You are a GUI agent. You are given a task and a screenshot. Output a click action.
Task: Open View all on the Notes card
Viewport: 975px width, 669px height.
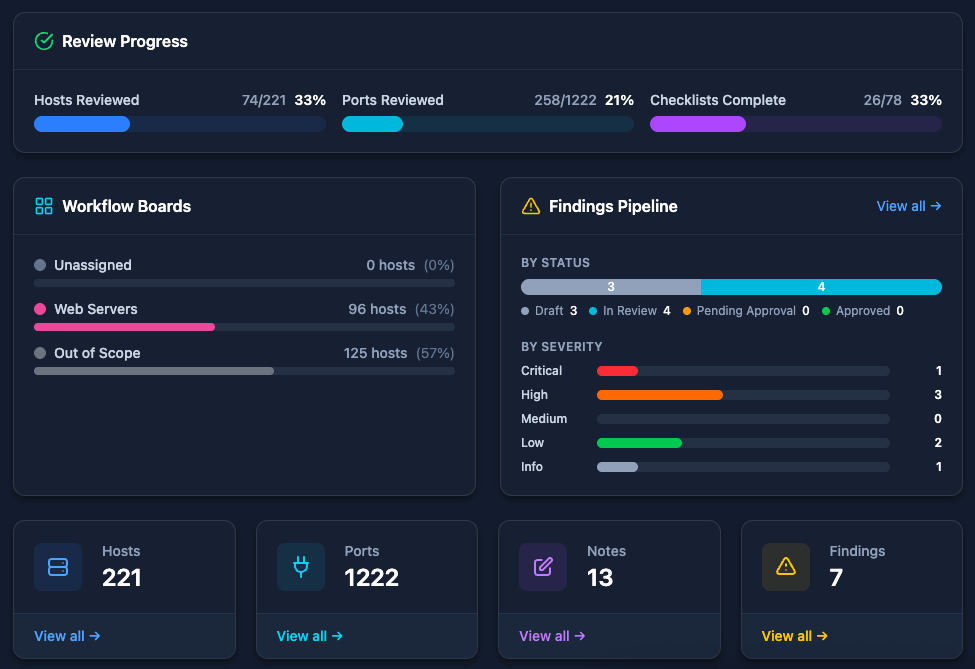(550, 636)
